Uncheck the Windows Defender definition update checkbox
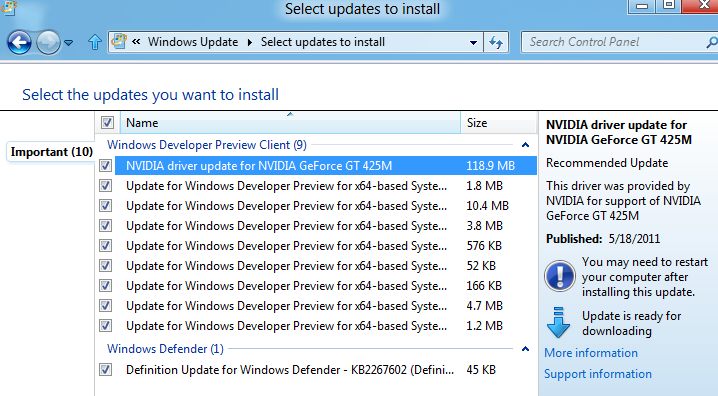This screenshot has width=718, height=396. pyautogui.click(x=106, y=369)
